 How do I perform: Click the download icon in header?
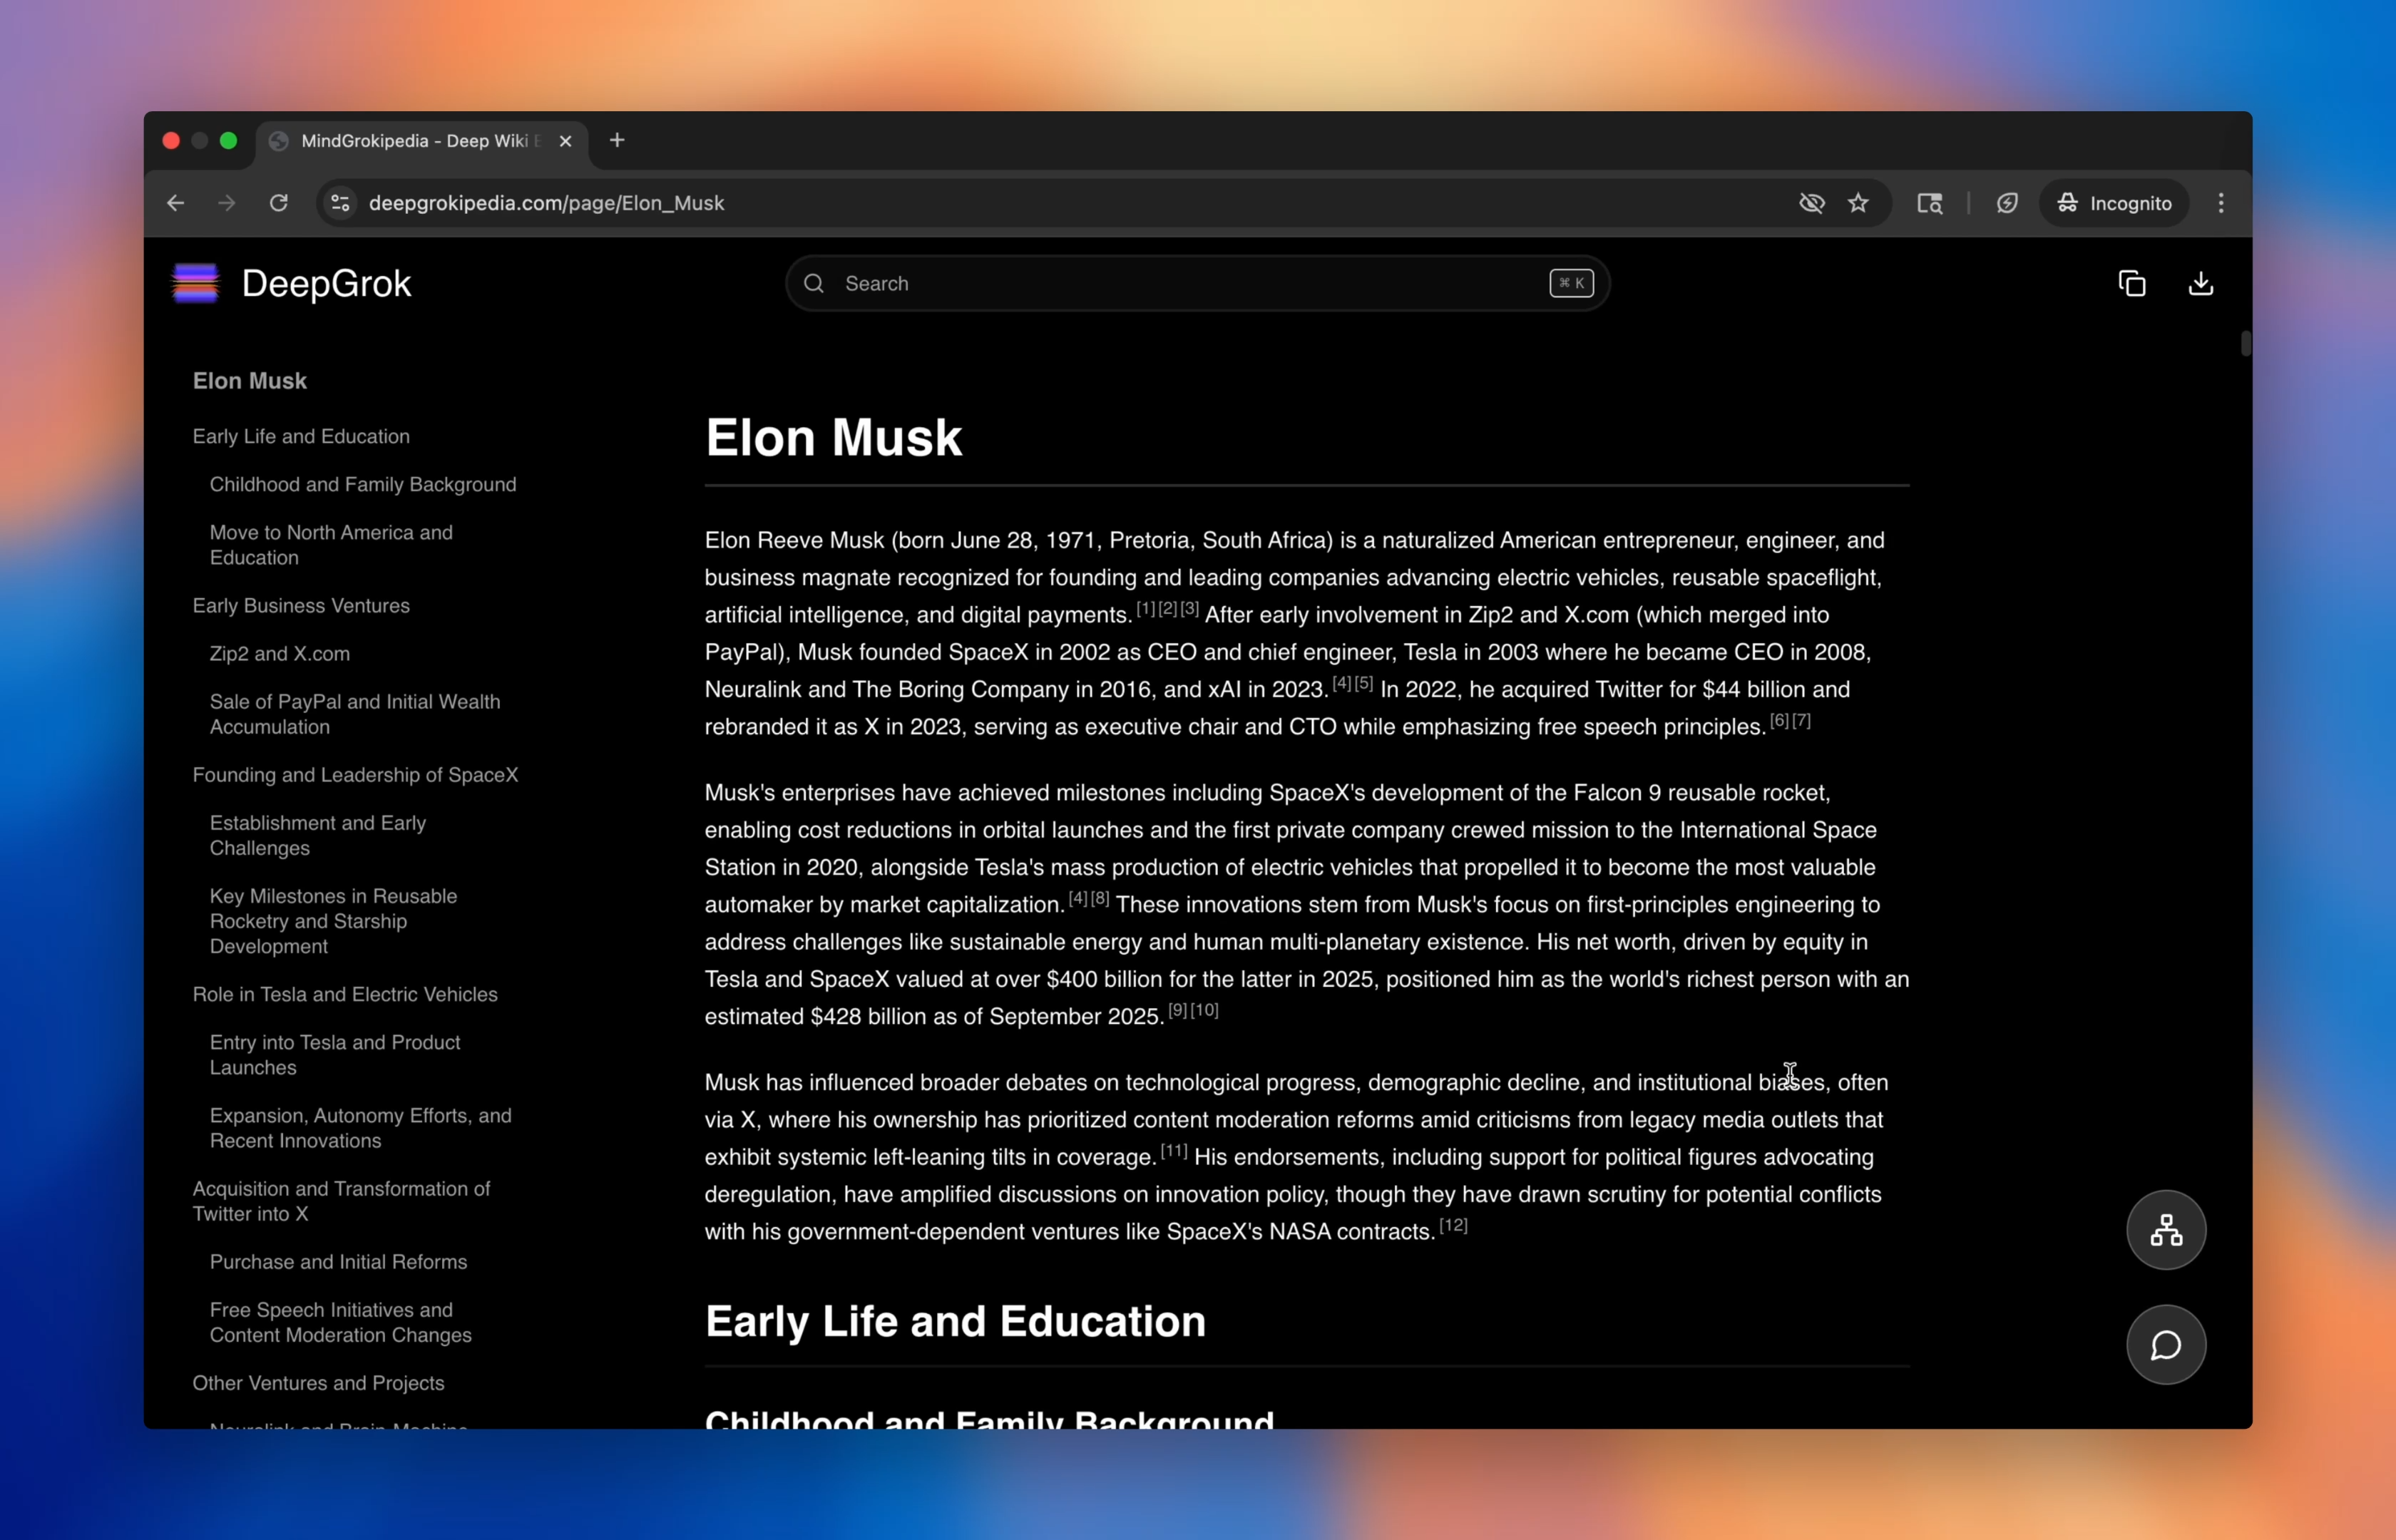pos(2200,284)
